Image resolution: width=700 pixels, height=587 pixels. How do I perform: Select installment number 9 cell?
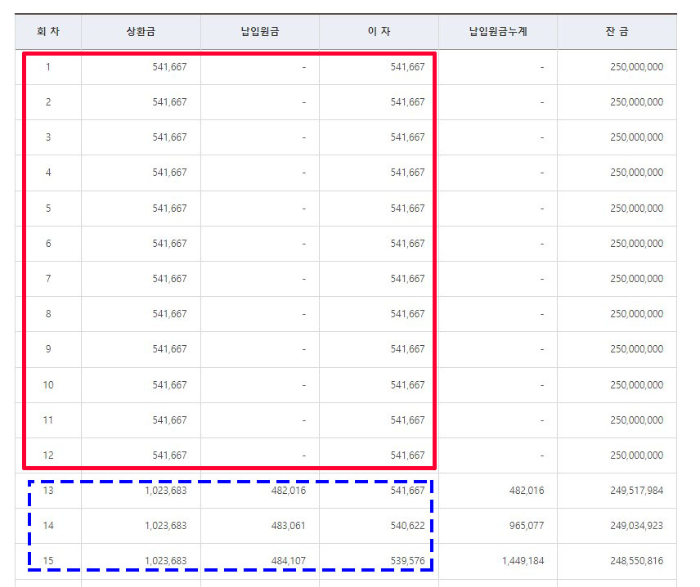pyautogui.click(x=48, y=349)
